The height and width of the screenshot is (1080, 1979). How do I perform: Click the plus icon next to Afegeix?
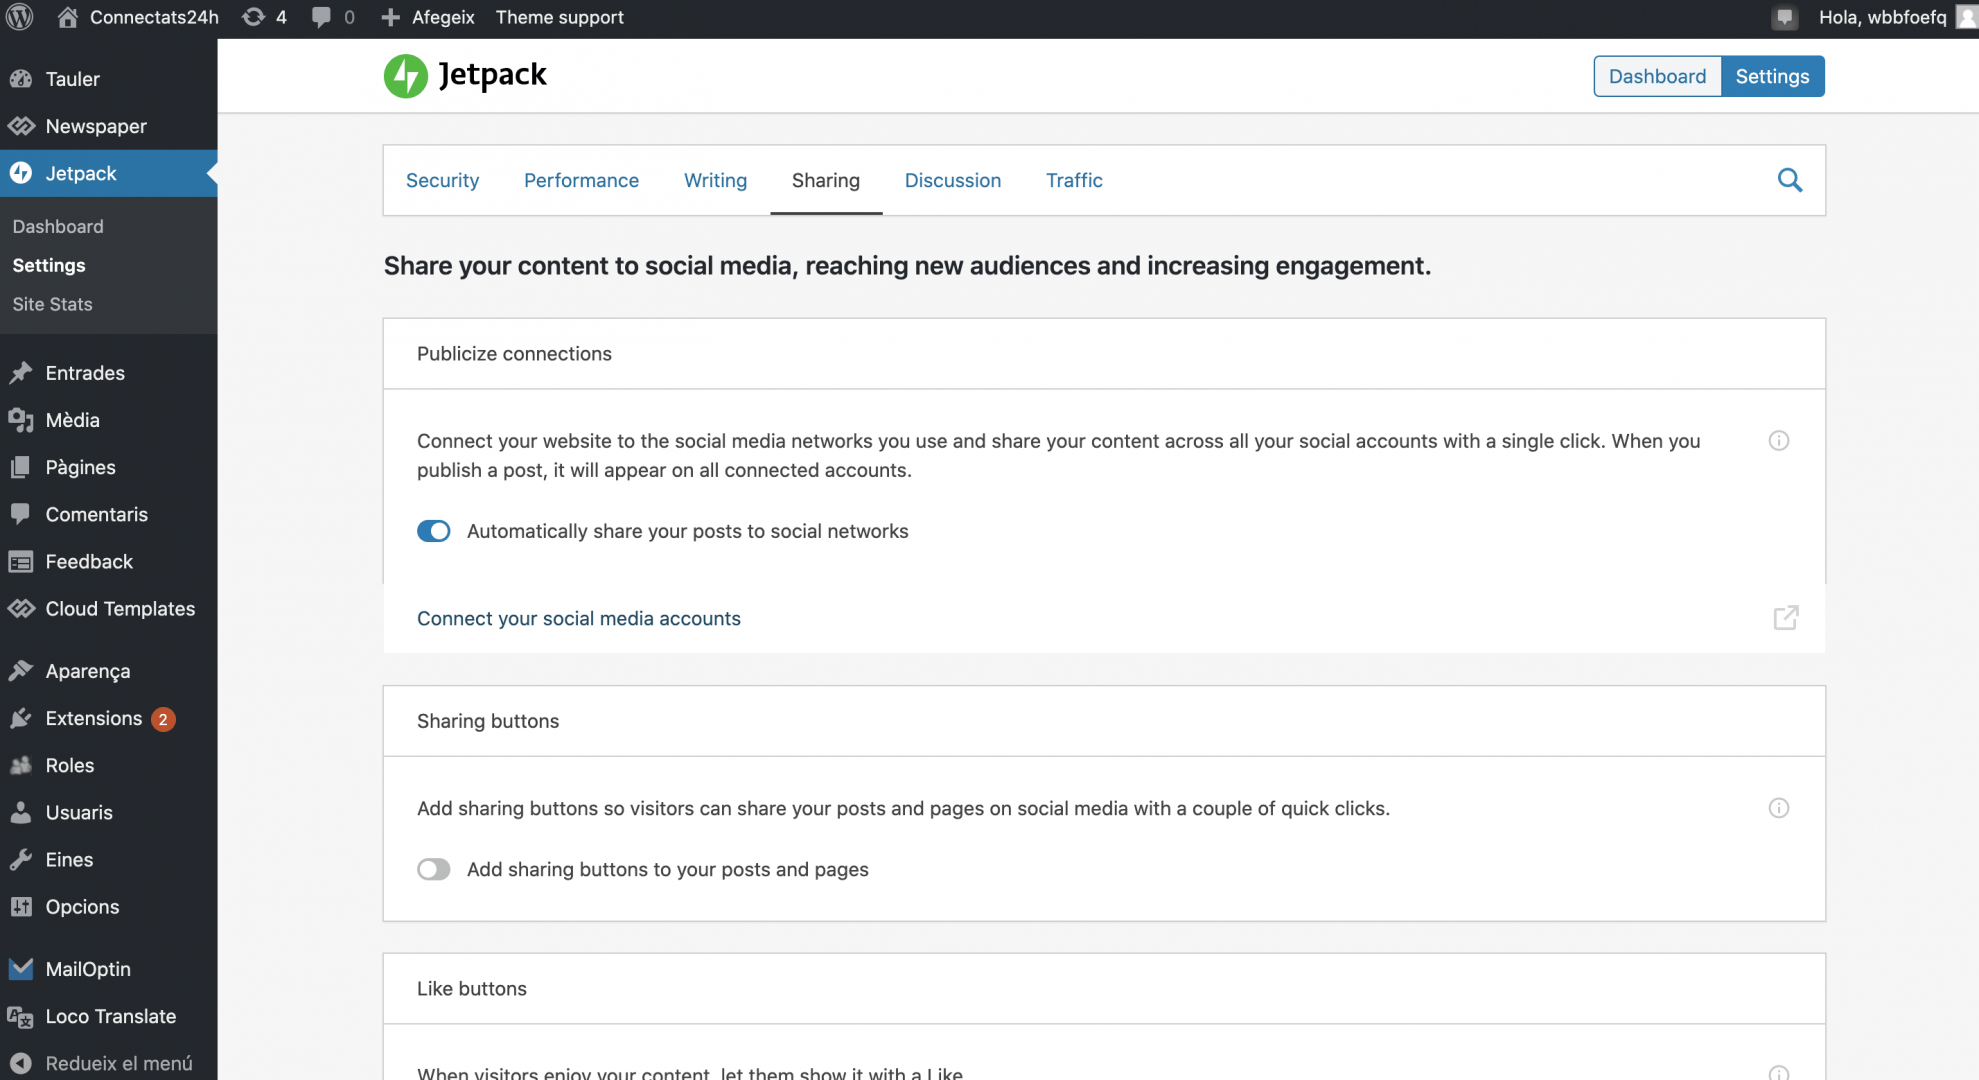(x=391, y=17)
